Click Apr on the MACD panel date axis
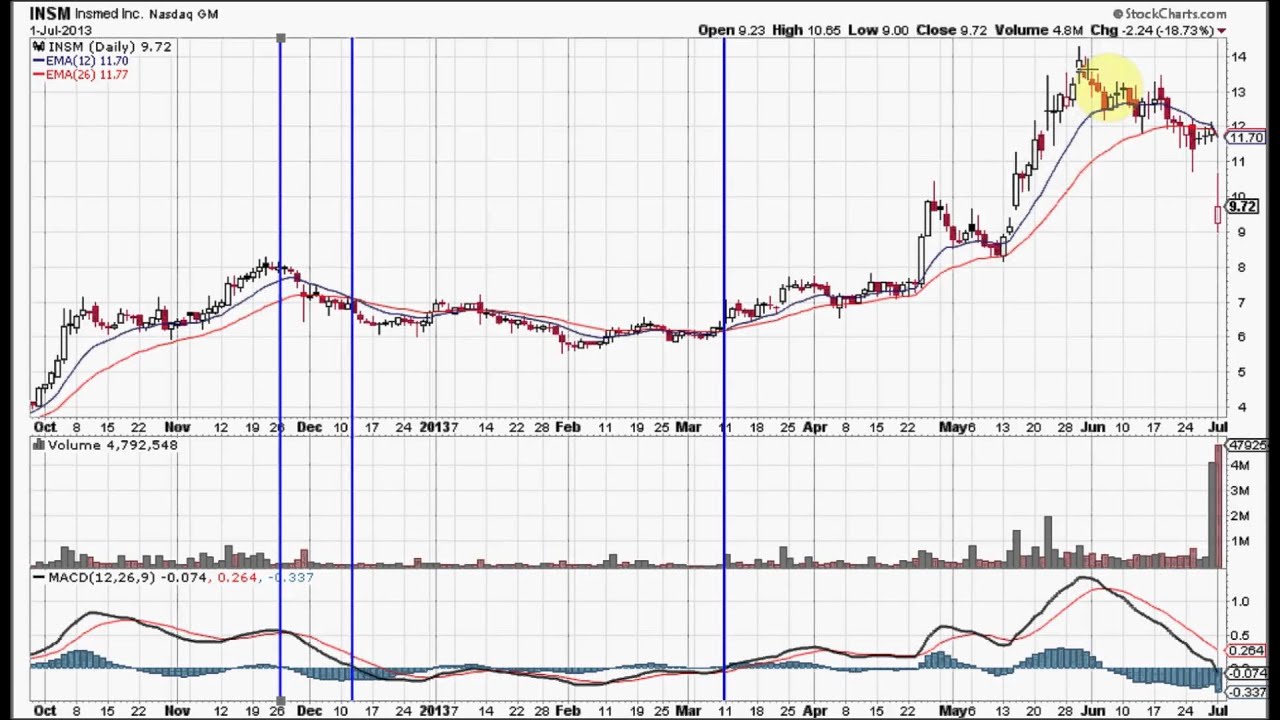Image resolution: width=1280 pixels, height=720 pixels. [x=816, y=710]
